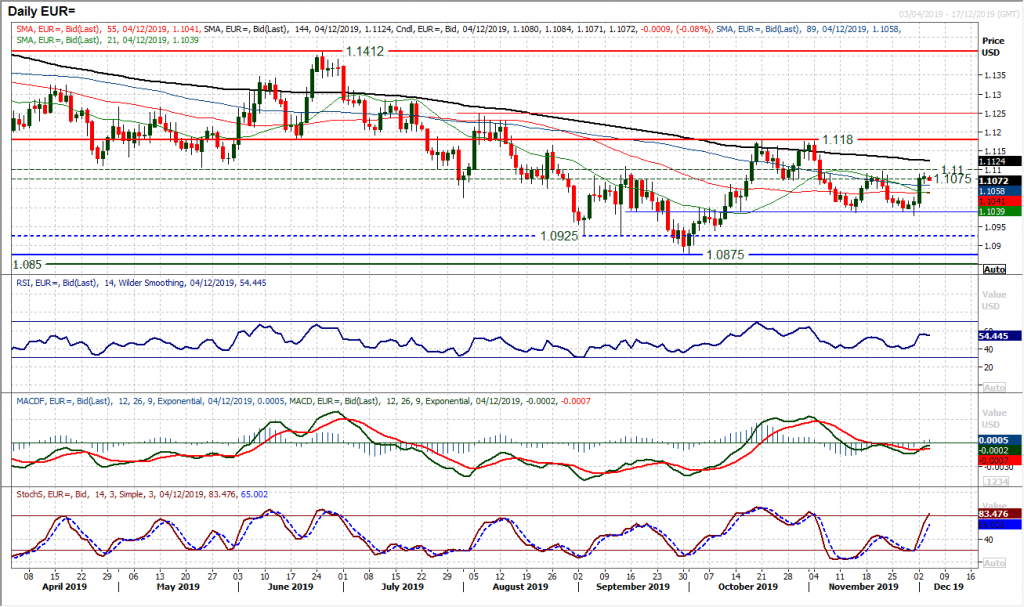Toggle Auto scaling on the RSI pane
This screenshot has width=1024, height=607.
coord(993,387)
